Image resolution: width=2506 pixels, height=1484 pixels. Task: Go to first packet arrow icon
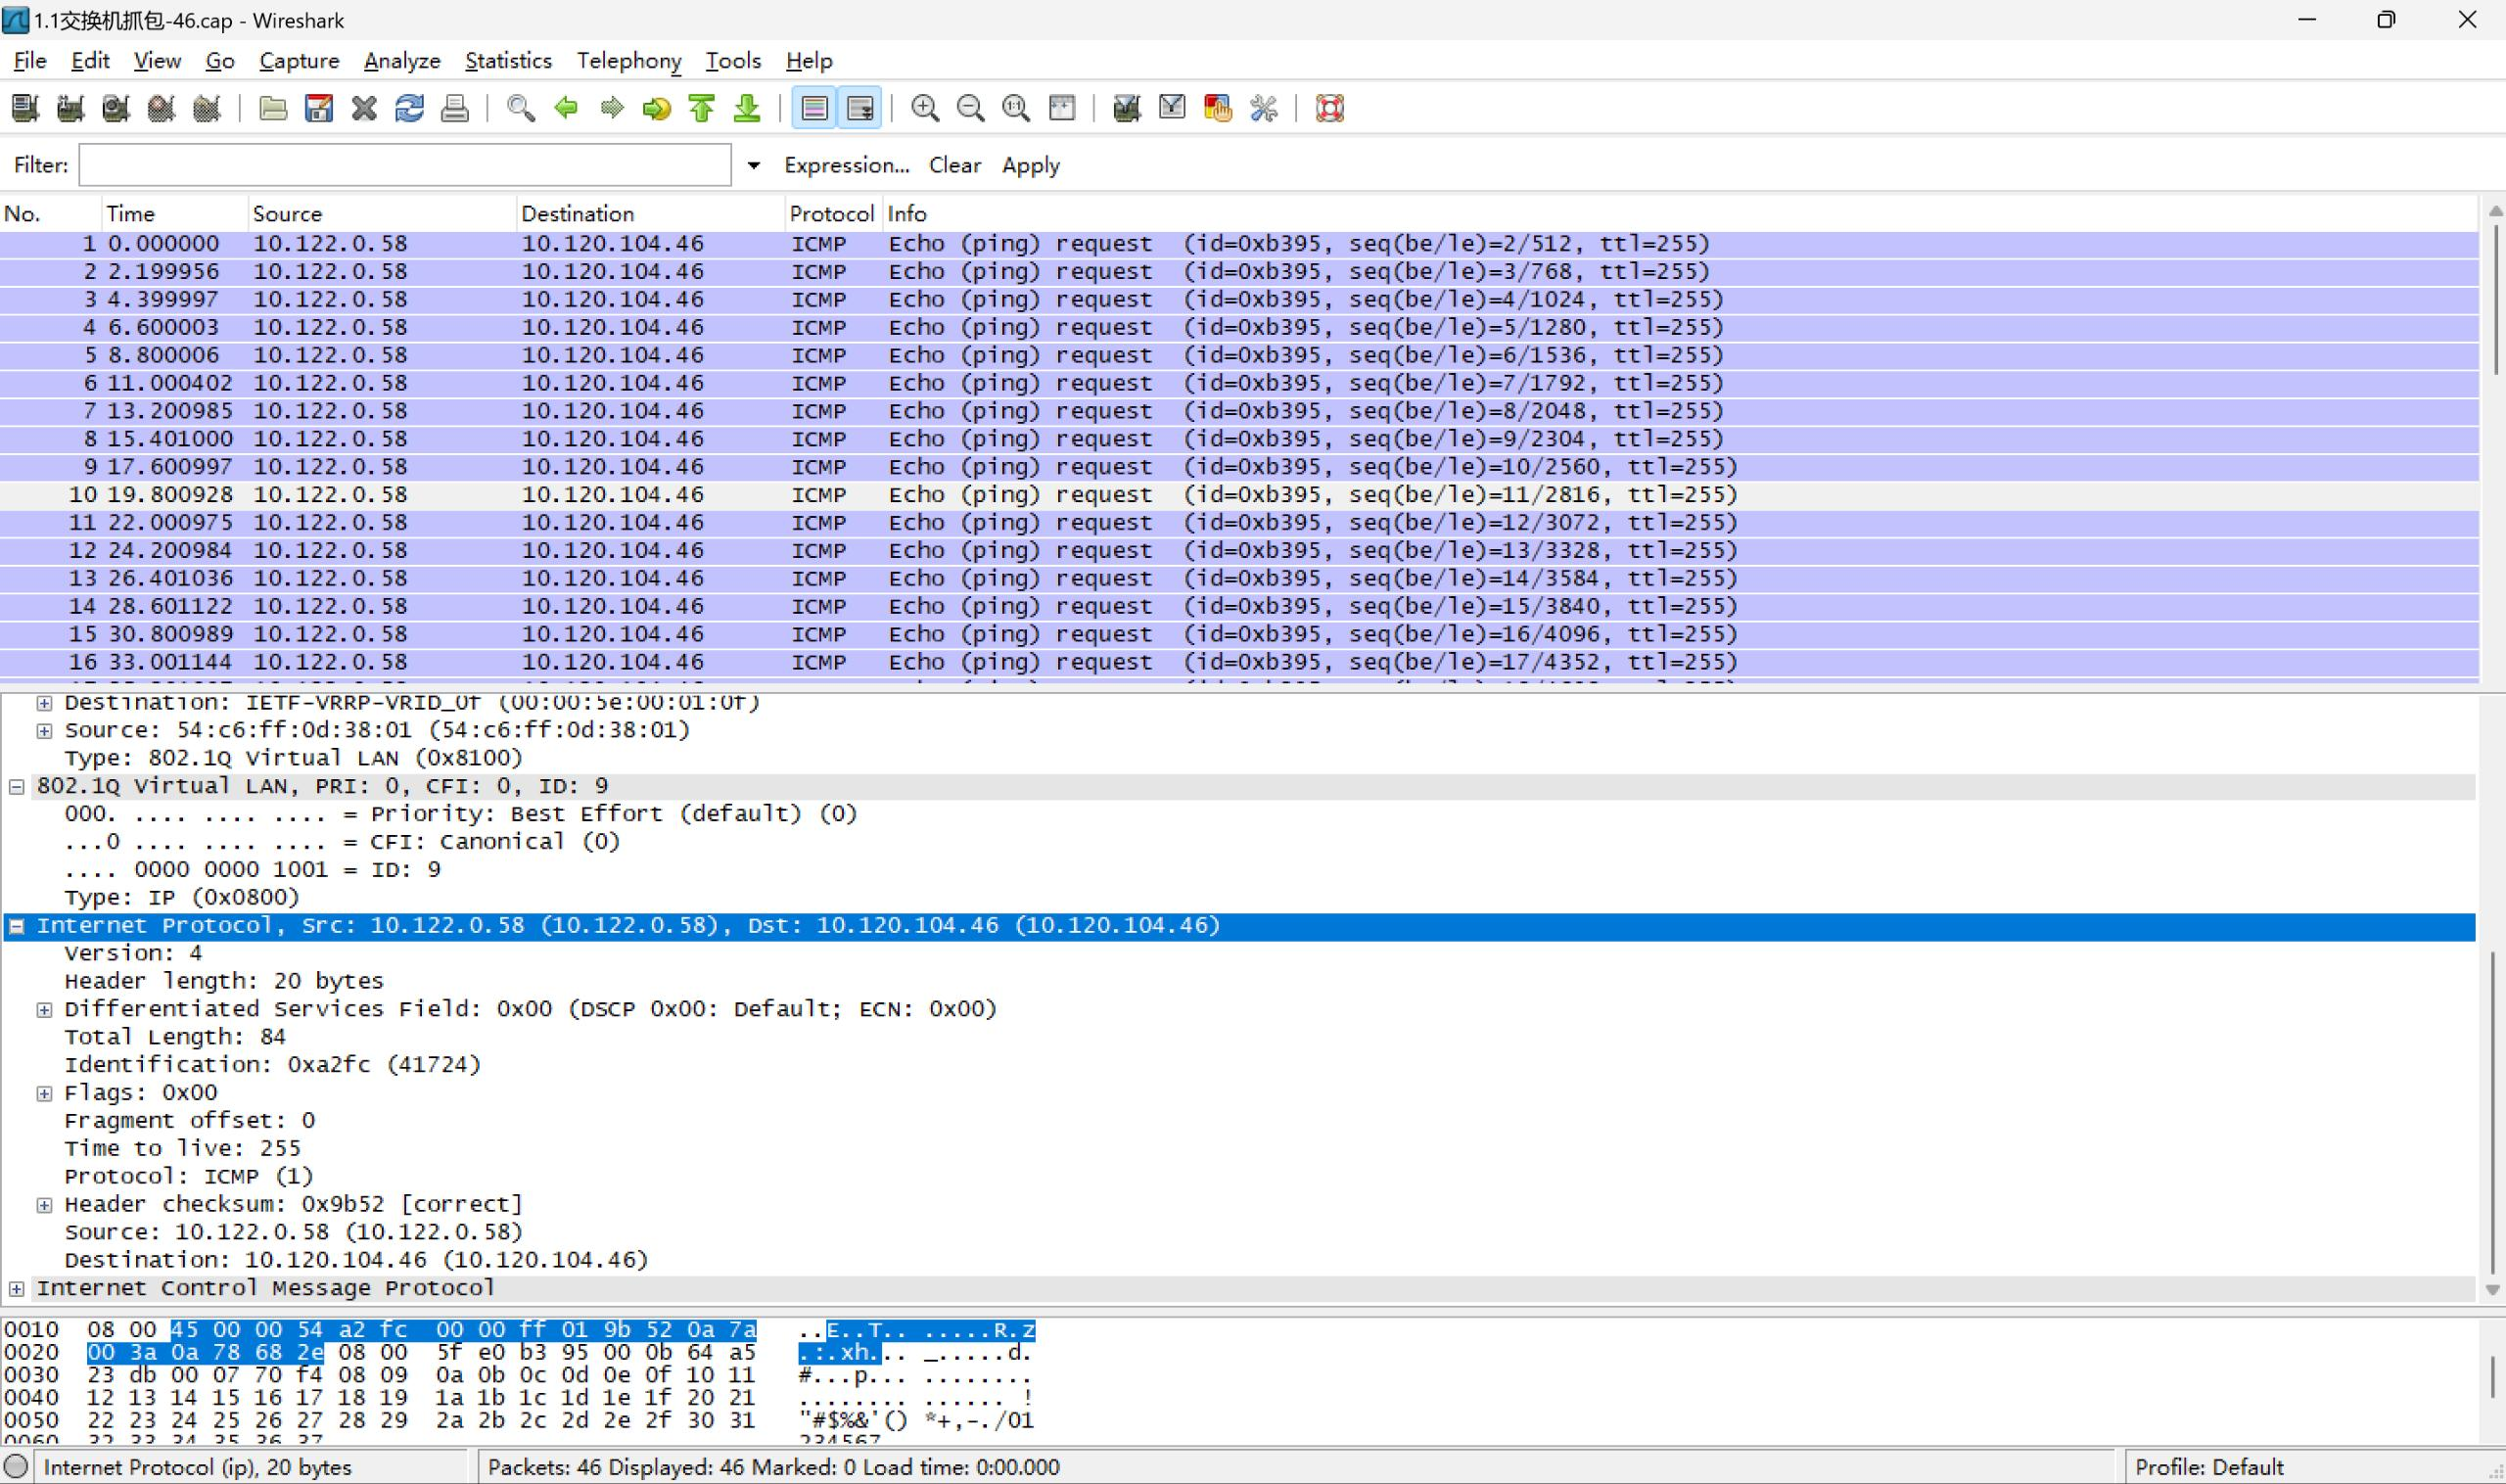click(701, 108)
